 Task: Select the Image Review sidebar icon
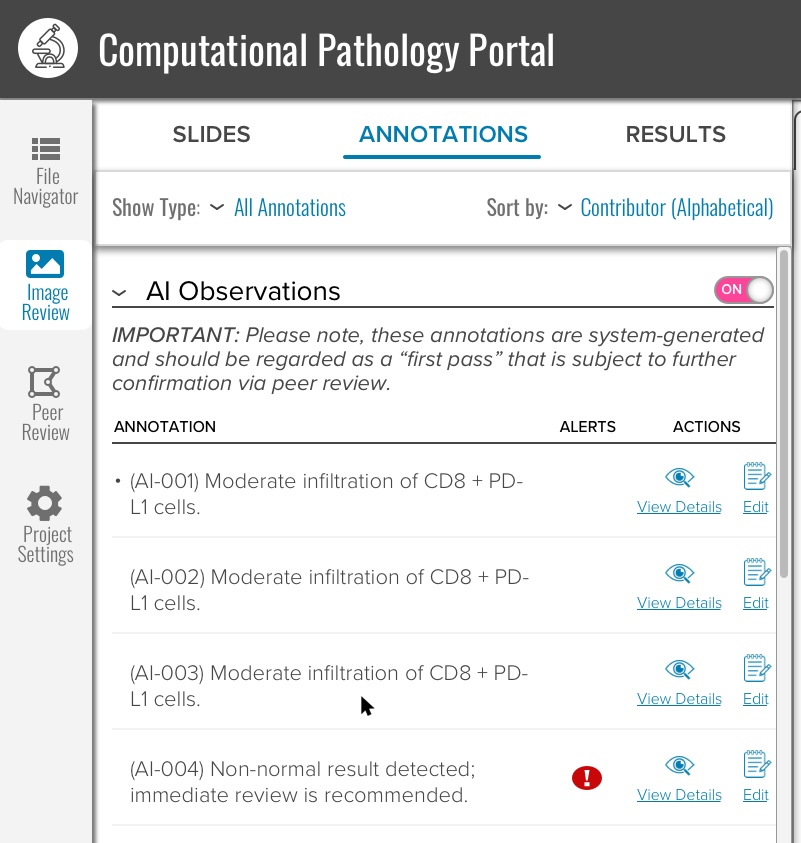coord(45,264)
